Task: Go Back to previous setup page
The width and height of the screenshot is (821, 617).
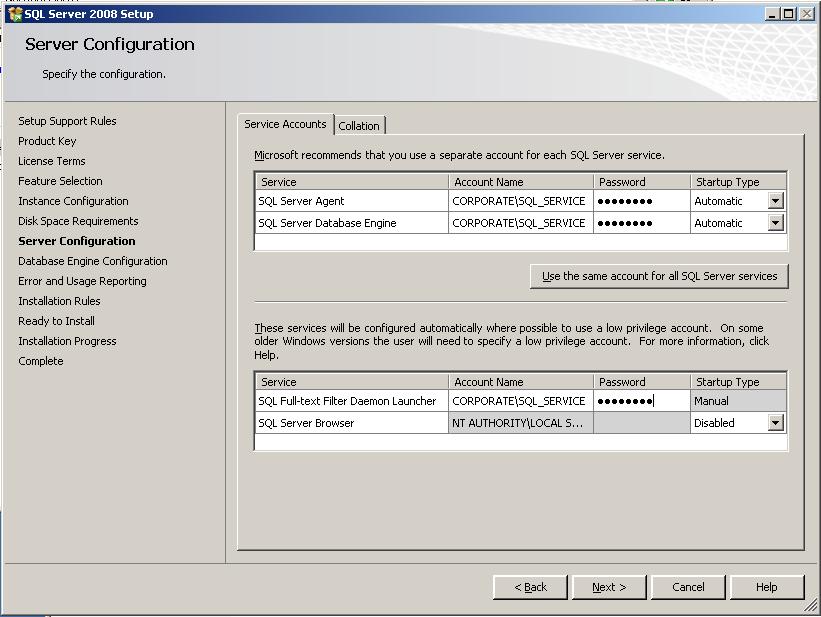Action: click(530, 587)
